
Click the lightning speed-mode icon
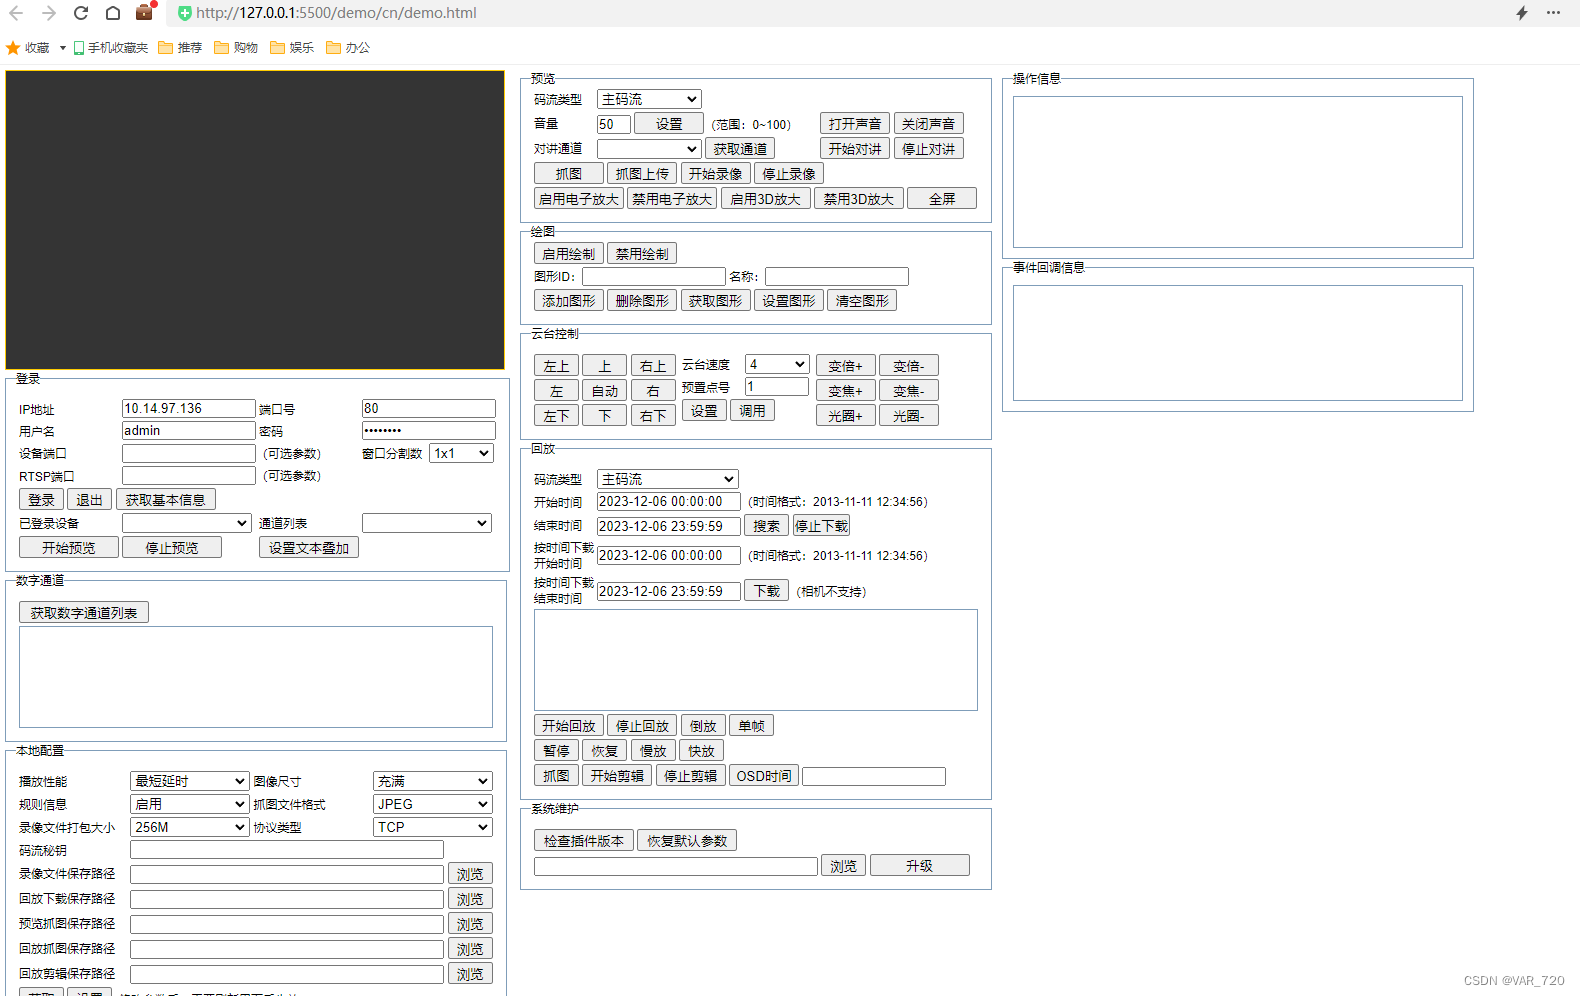tap(1522, 13)
